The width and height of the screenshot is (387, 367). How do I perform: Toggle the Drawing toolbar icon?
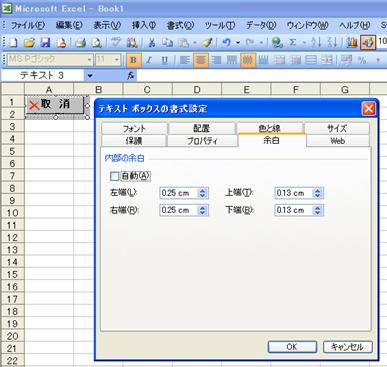point(368,43)
